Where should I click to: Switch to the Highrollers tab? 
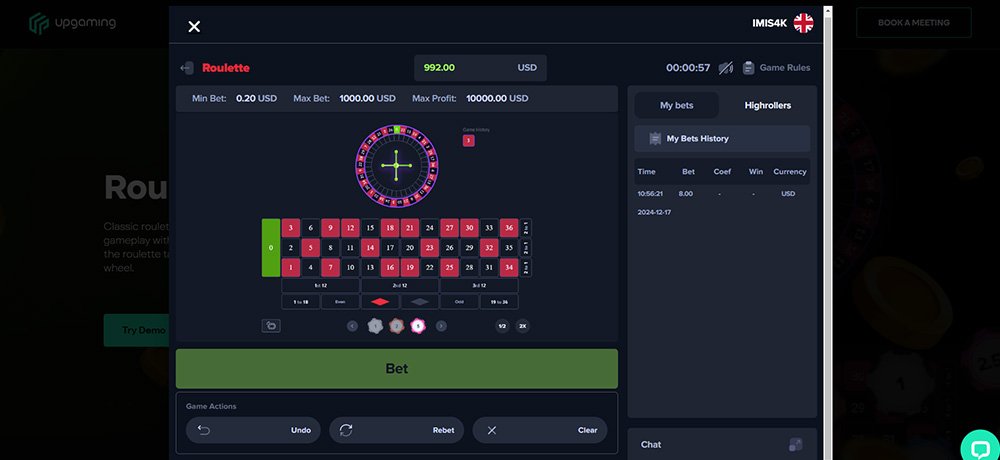(767, 105)
